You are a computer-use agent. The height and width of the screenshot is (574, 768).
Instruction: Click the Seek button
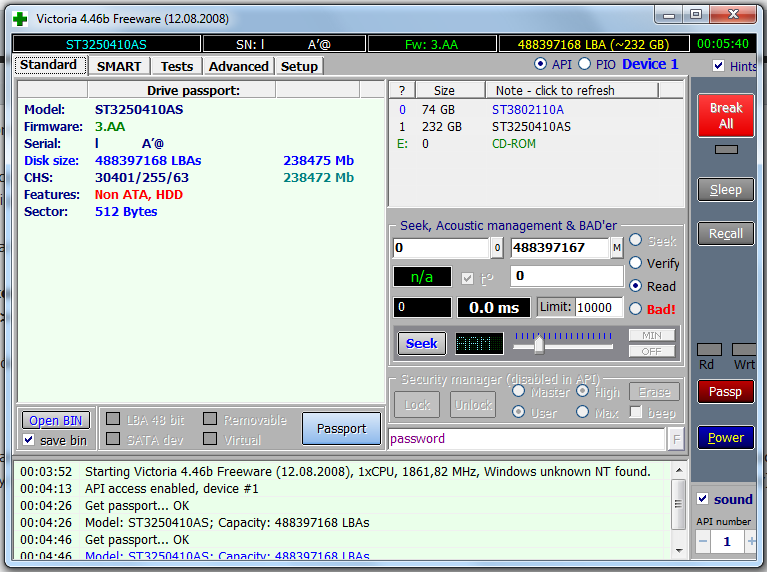pyautogui.click(x=422, y=343)
